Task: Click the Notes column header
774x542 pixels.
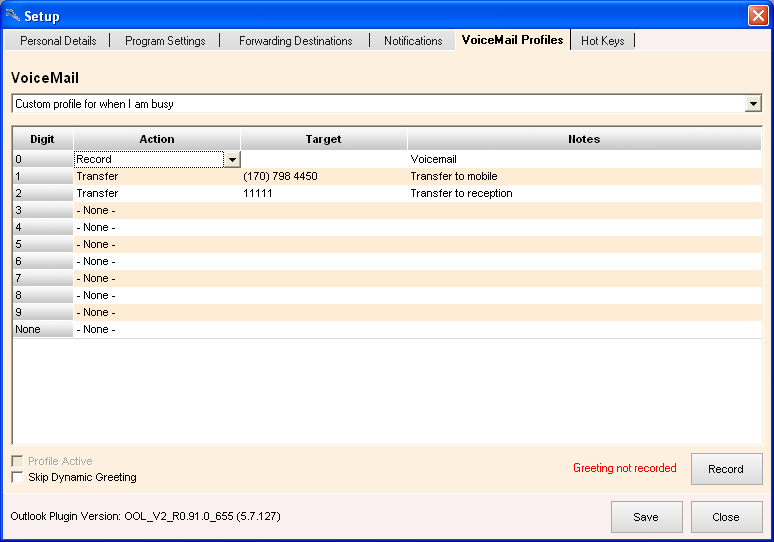Action: 584,139
